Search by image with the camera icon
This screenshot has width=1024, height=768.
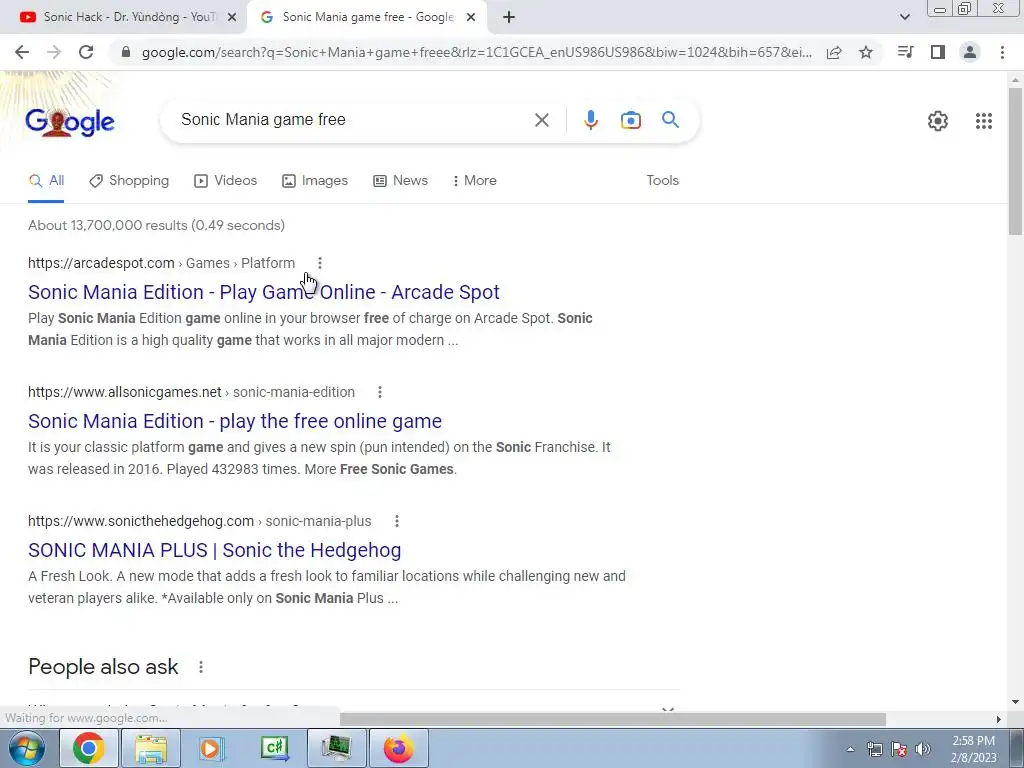coord(630,120)
